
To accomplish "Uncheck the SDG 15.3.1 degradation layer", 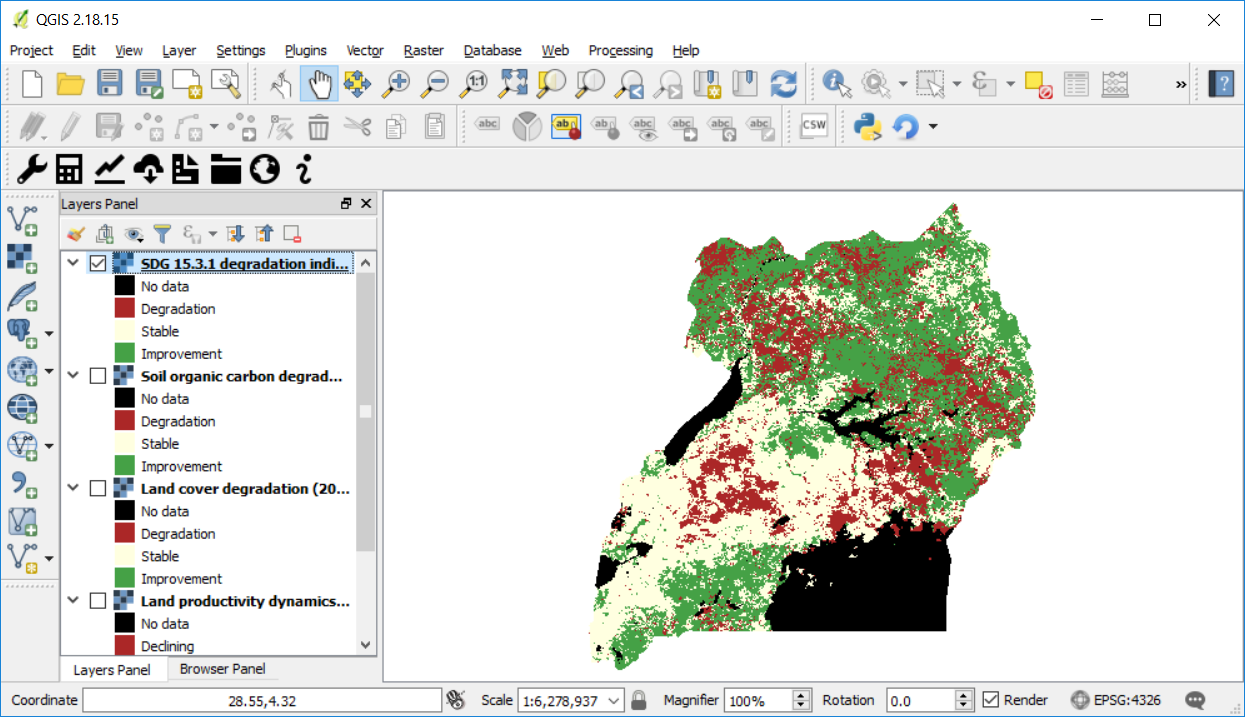I will click(98, 264).
